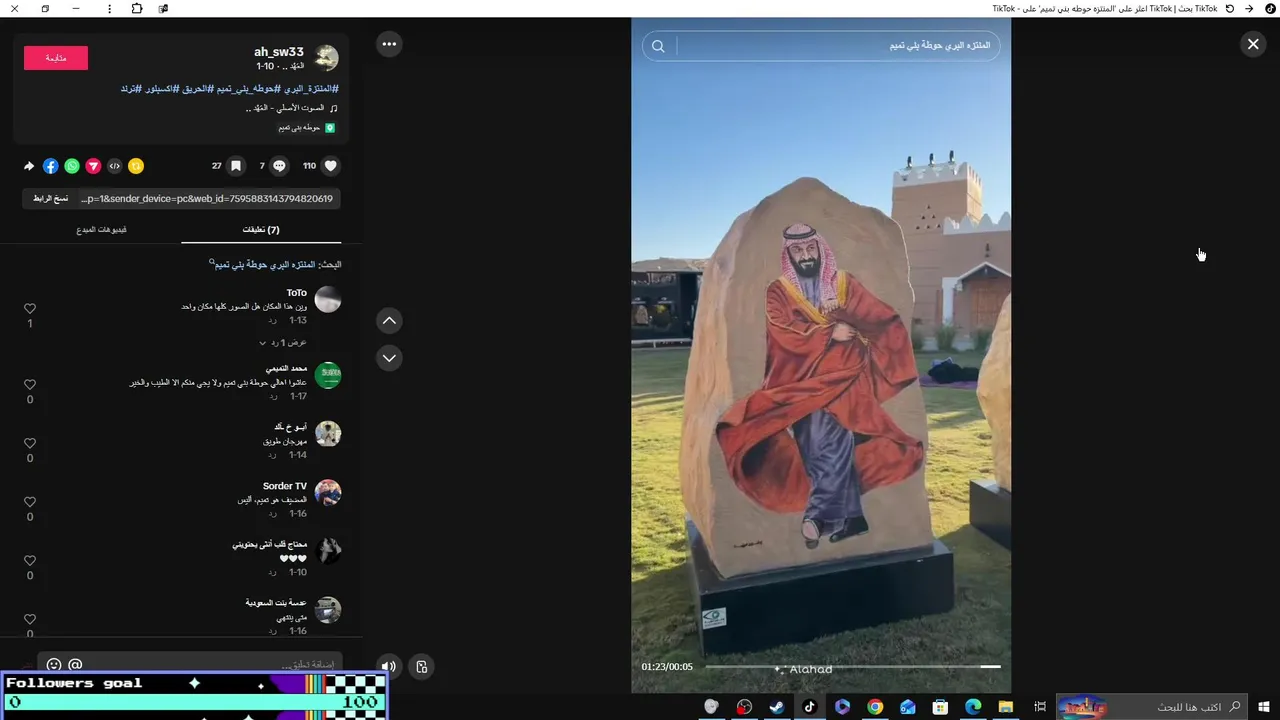1280x720 pixels.
Task: Save video with bookmark icon
Action: pos(236,166)
